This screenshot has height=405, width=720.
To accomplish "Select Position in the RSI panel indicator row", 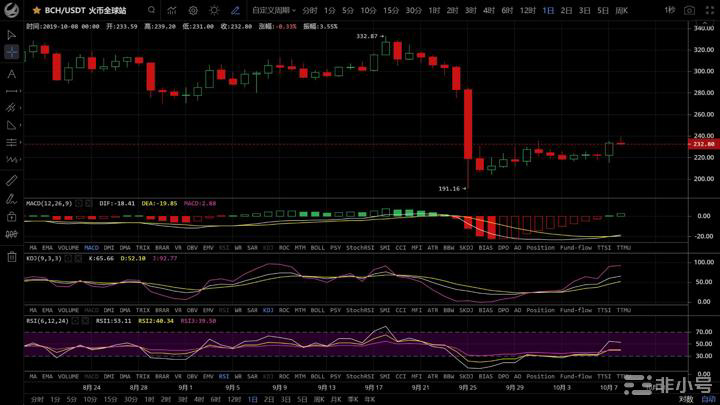I will (x=540, y=377).
